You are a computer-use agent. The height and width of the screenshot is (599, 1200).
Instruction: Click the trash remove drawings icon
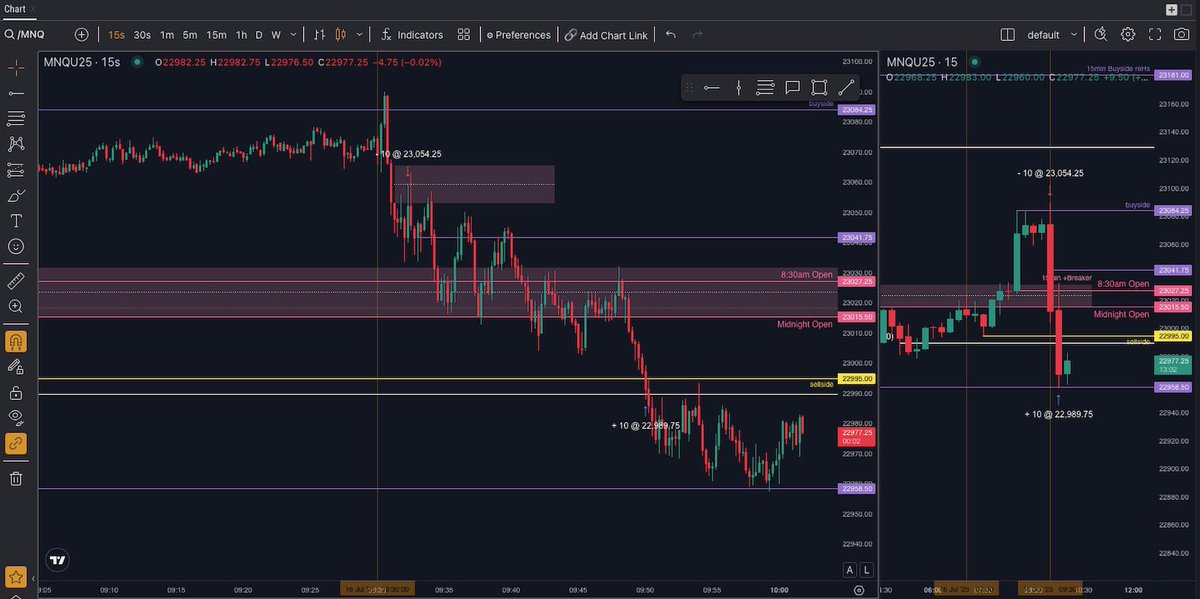tap(16, 478)
